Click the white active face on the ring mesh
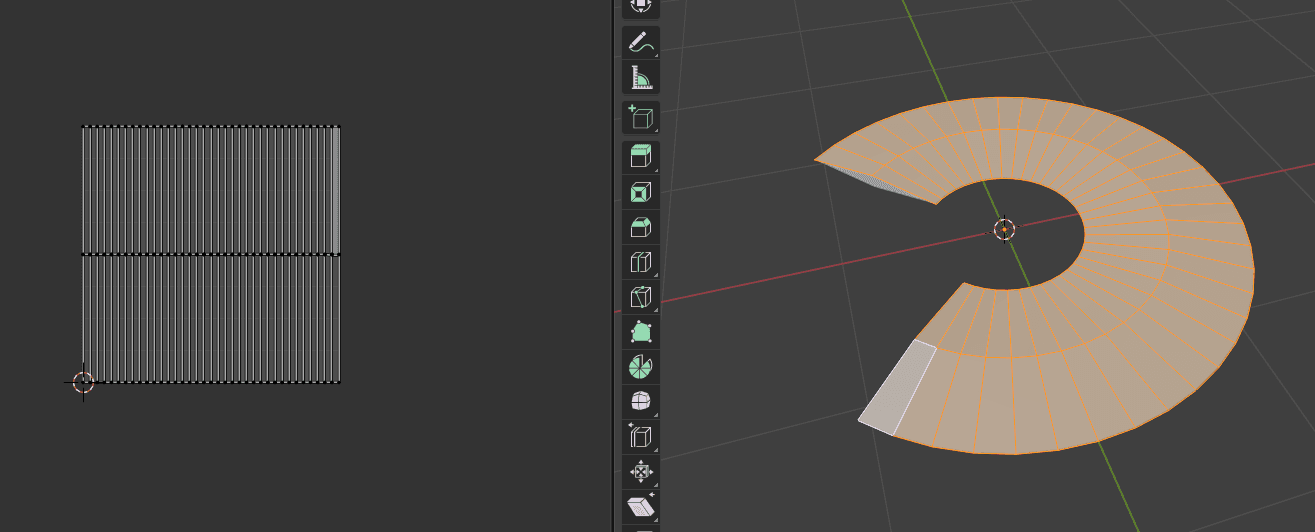Viewport: 1315px width, 532px height. [x=897, y=389]
